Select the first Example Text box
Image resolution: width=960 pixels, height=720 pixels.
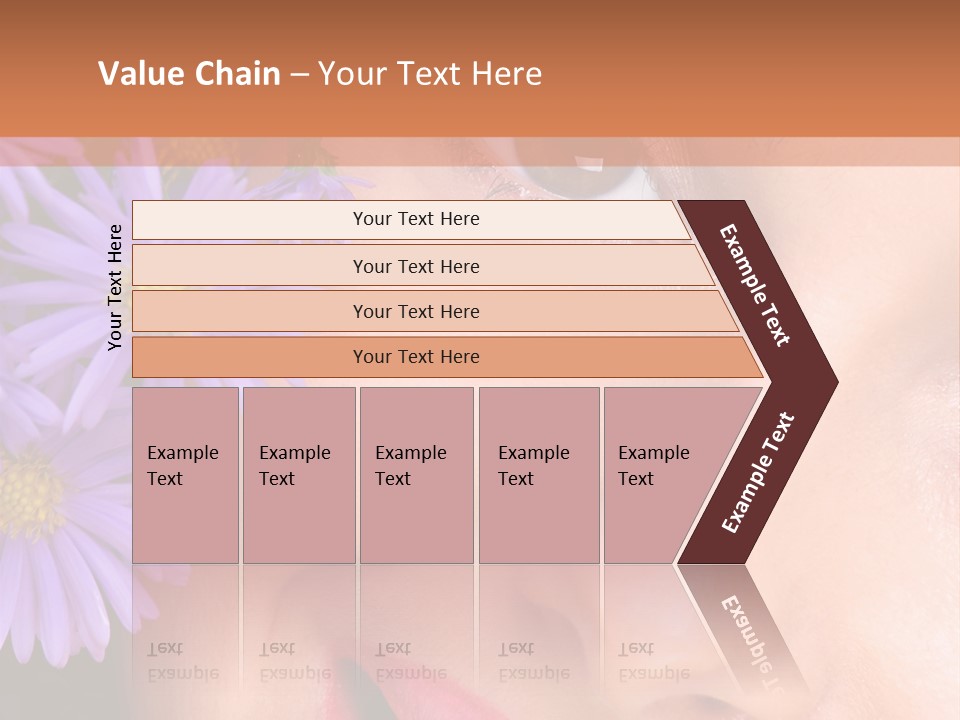point(185,475)
